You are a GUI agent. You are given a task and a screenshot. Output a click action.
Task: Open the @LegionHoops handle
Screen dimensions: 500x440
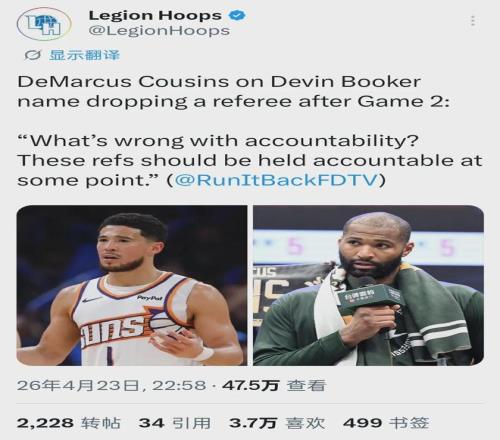(x=159, y=31)
